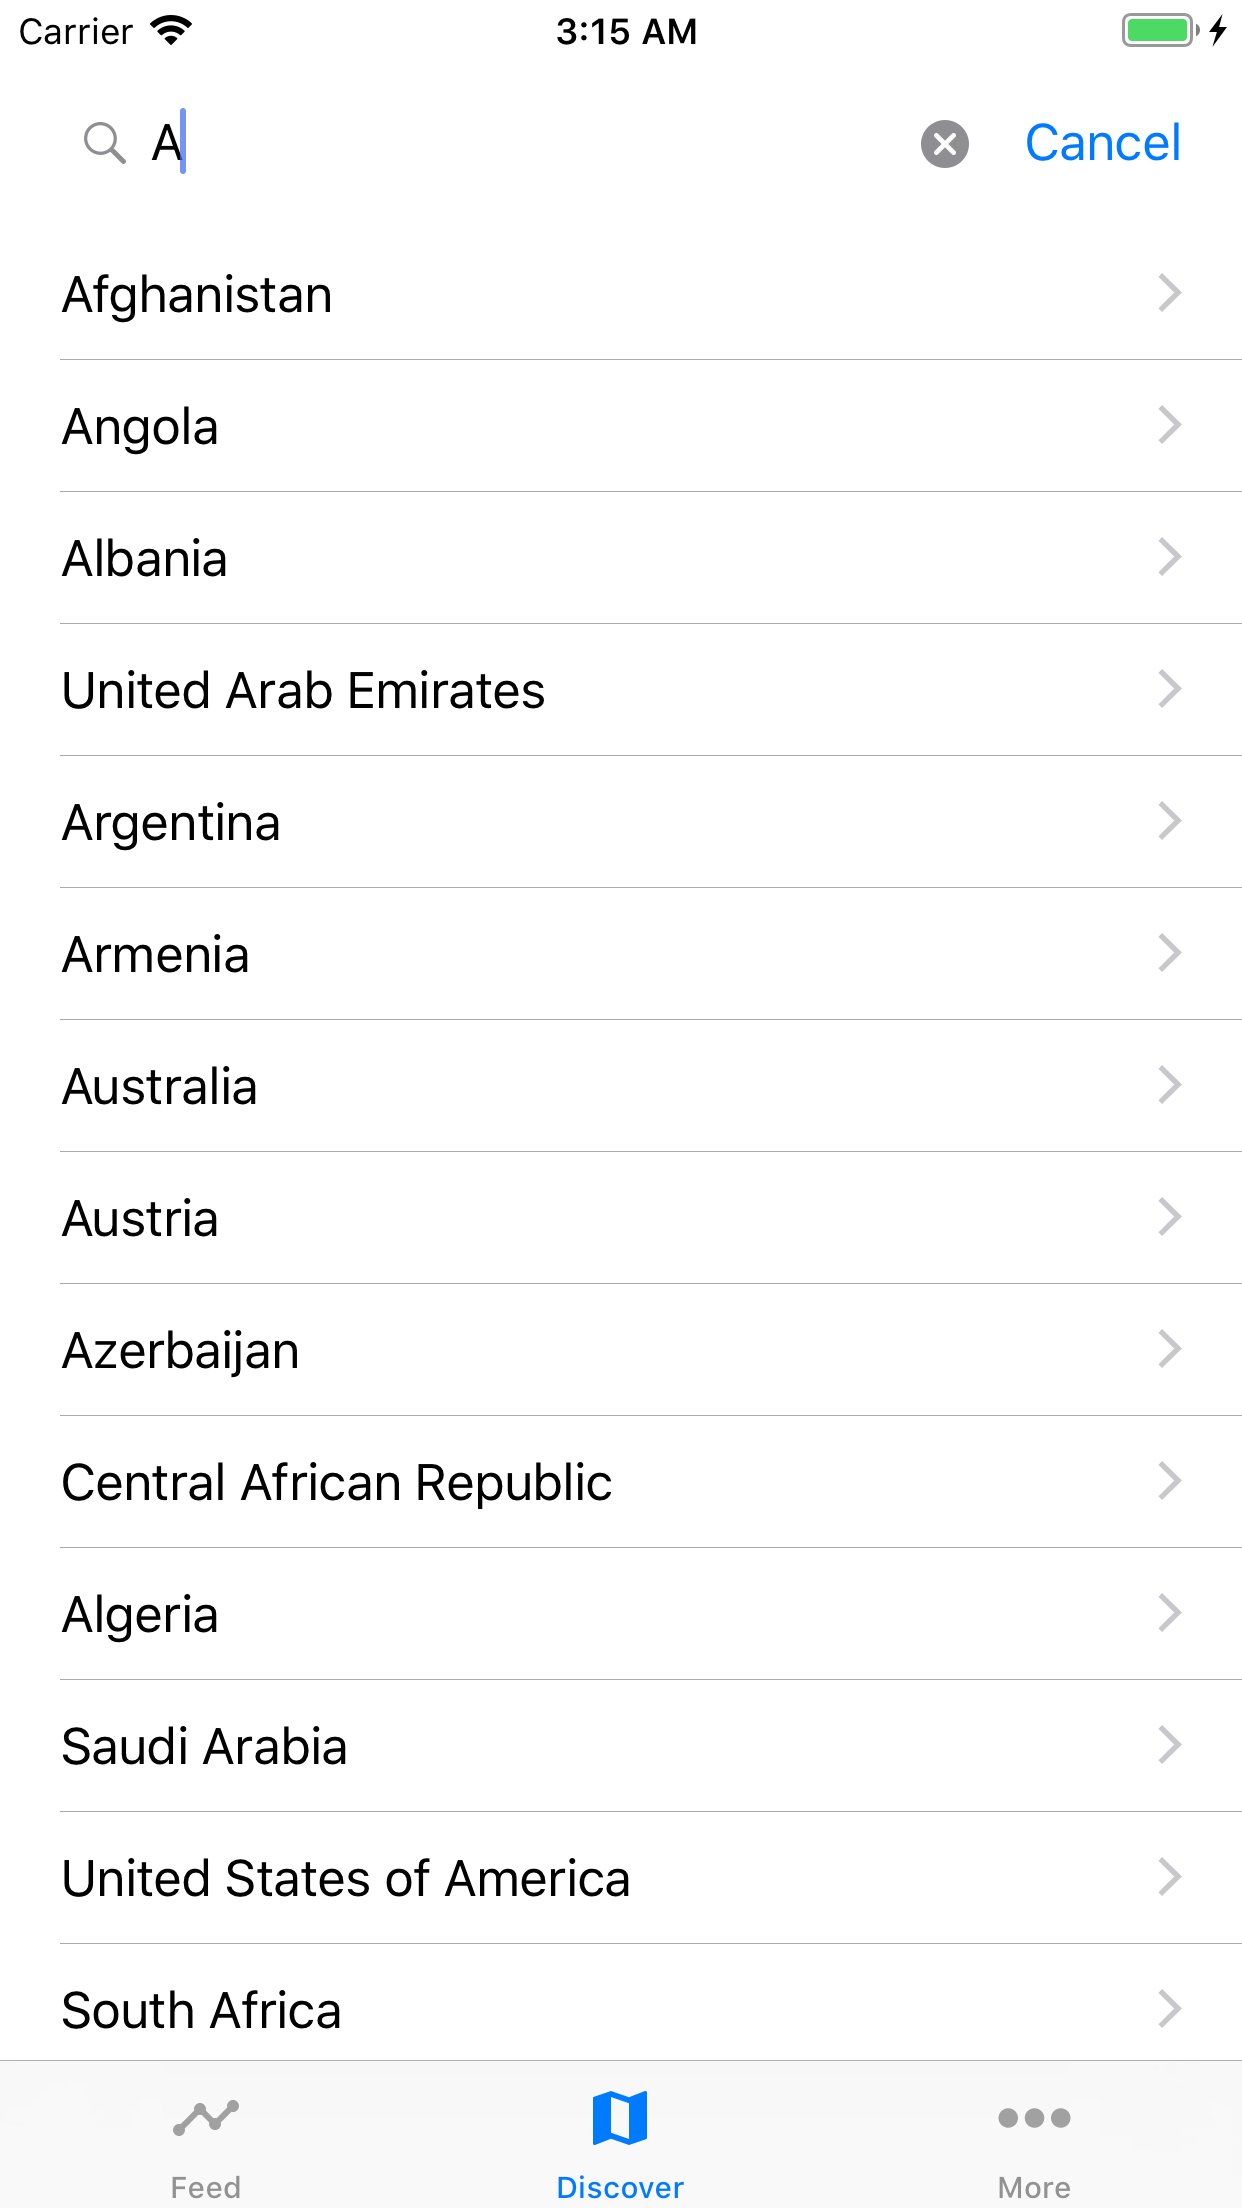Screen dimensions: 1242x2208
Task: Open the Feed tab chart icon
Action: pos(206,2117)
